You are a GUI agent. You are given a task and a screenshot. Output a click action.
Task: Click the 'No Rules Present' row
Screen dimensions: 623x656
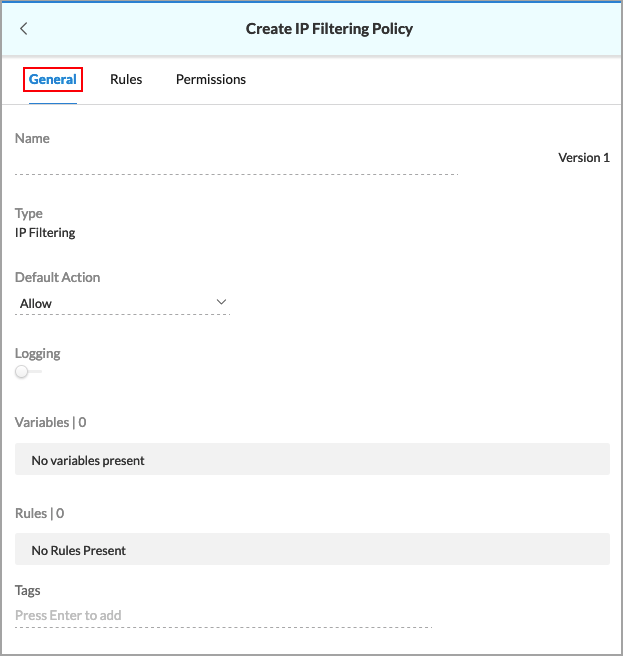312,549
